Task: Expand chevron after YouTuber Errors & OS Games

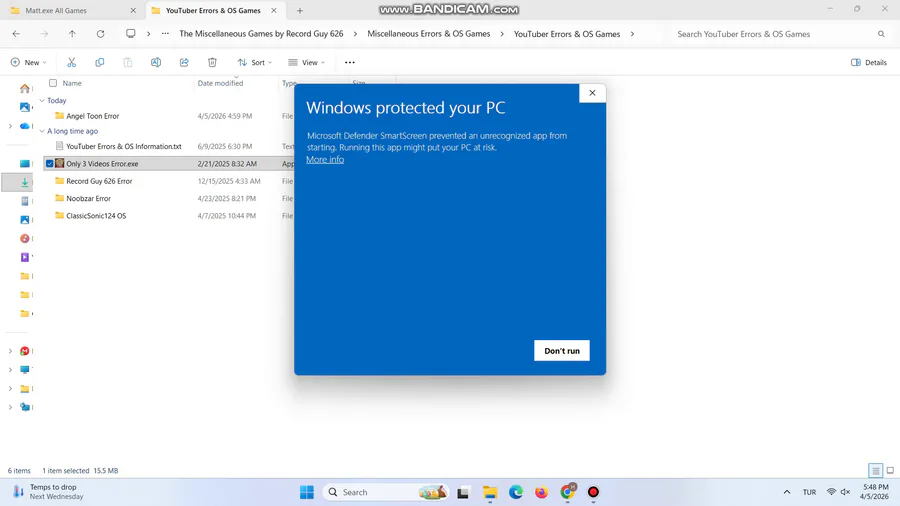Action: (632, 34)
